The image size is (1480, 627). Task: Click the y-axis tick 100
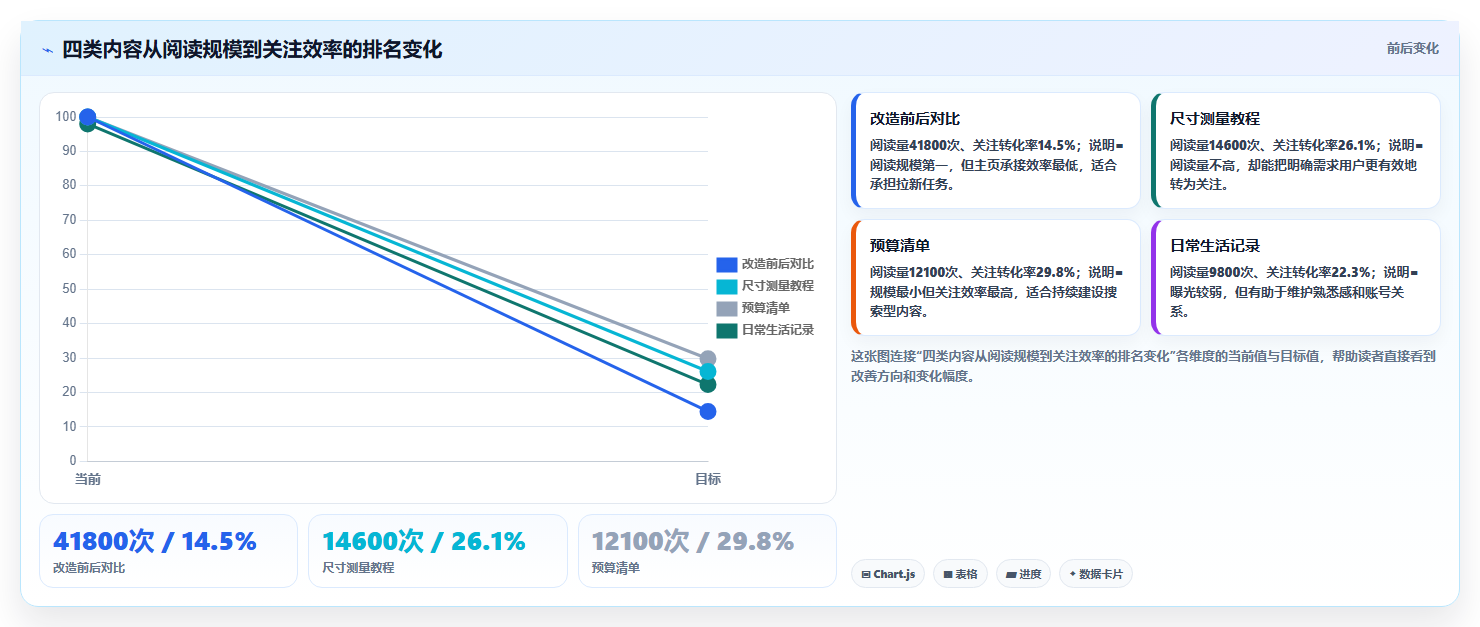(66, 117)
